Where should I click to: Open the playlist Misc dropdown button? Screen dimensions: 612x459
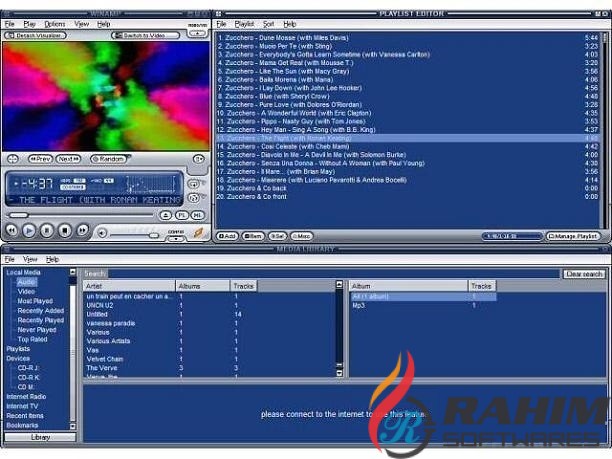click(x=302, y=236)
